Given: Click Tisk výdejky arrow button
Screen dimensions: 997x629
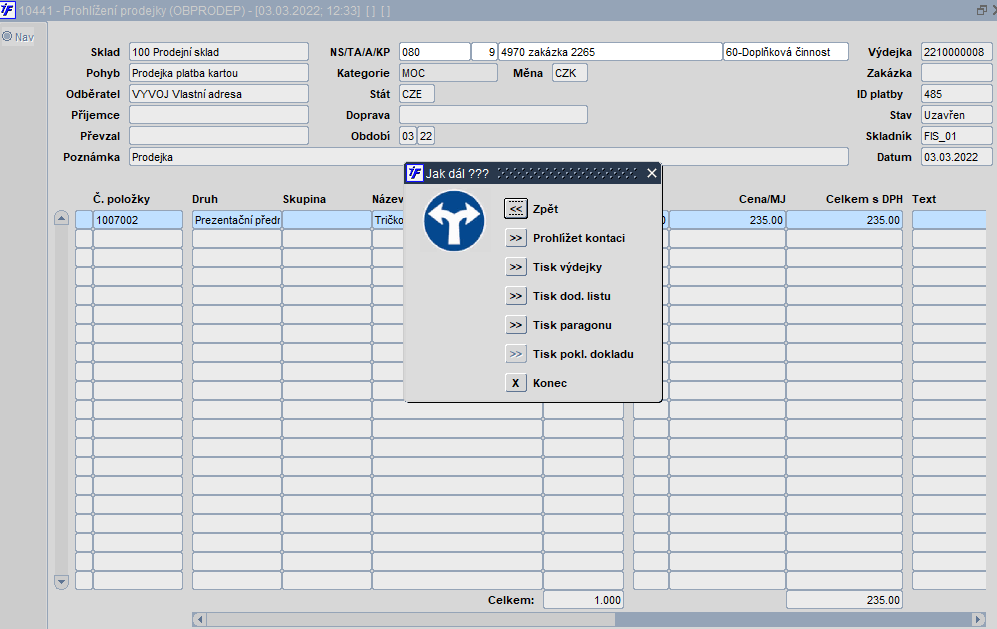Looking at the screenshot, I should (516, 267).
